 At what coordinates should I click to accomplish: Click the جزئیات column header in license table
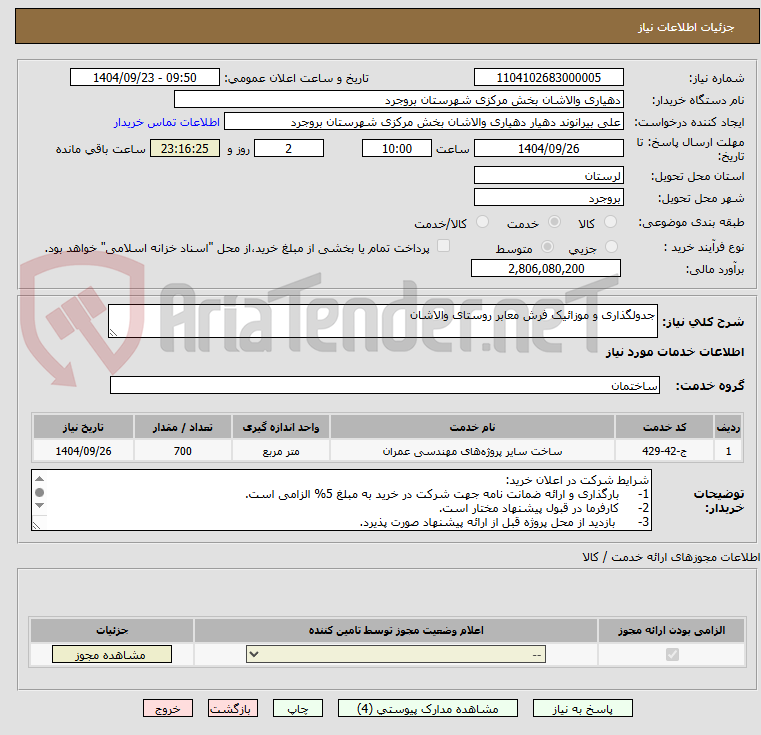click(x=112, y=630)
